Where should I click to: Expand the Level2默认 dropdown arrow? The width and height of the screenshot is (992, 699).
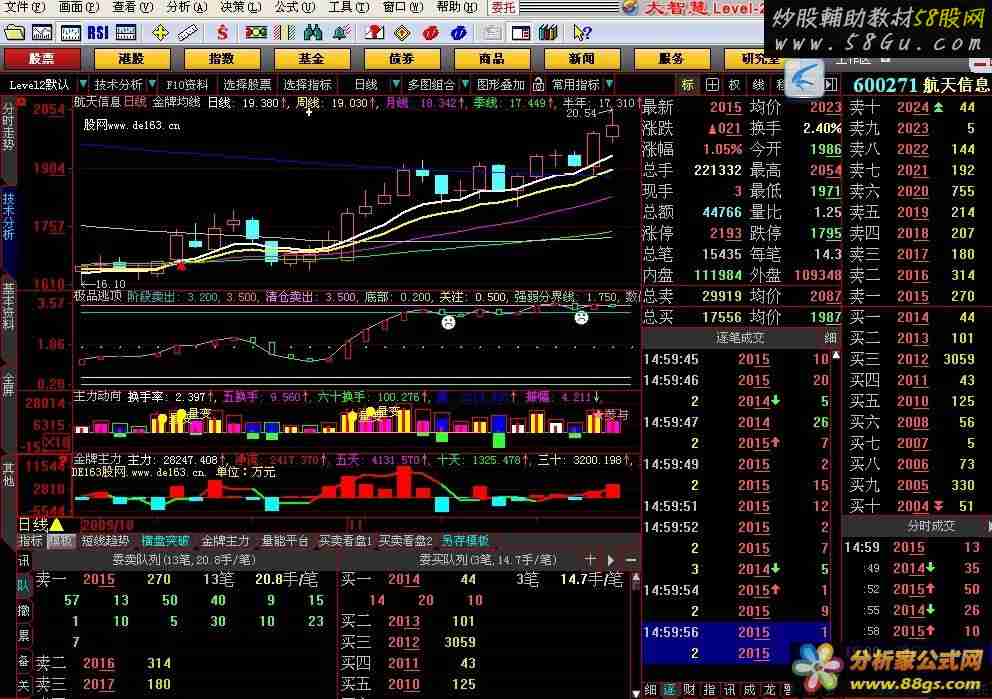coord(83,84)
